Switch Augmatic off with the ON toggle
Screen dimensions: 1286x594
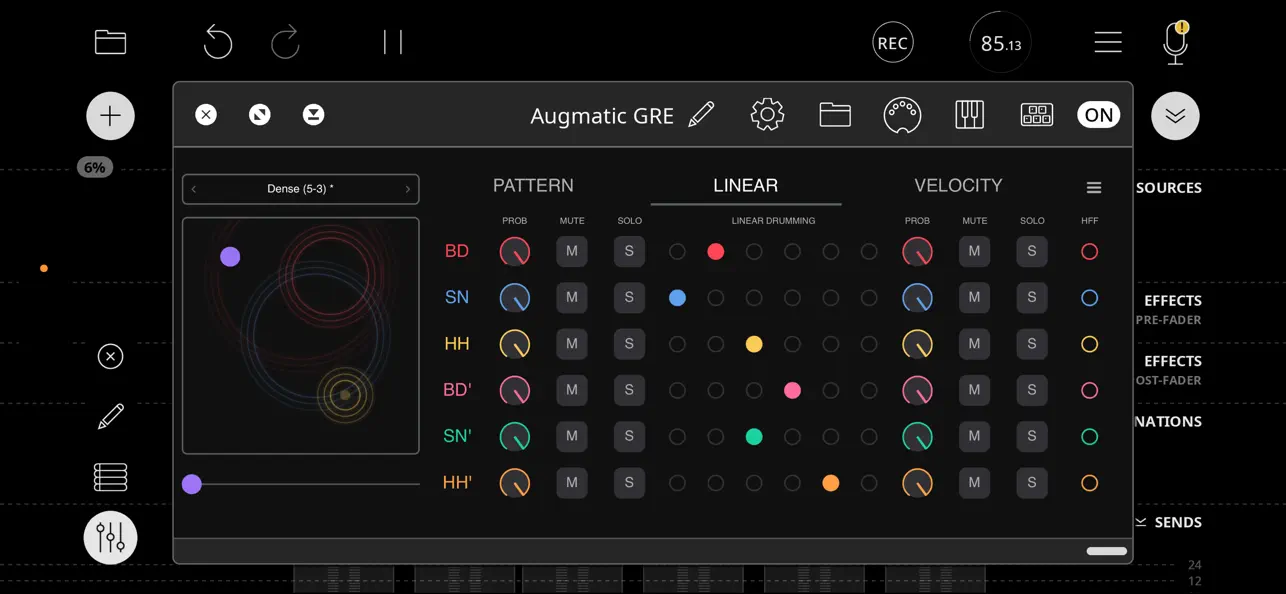tap(1098, 114)
